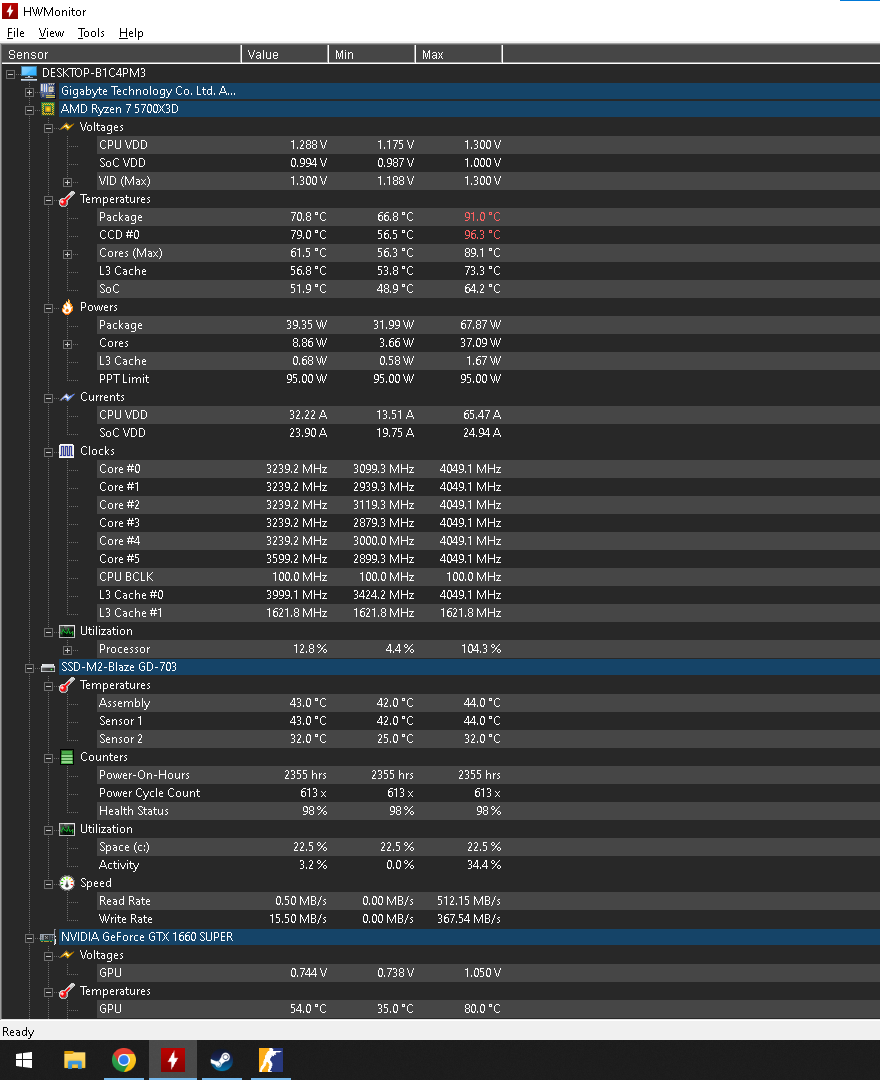Click the Max column header

coord(459,54)
